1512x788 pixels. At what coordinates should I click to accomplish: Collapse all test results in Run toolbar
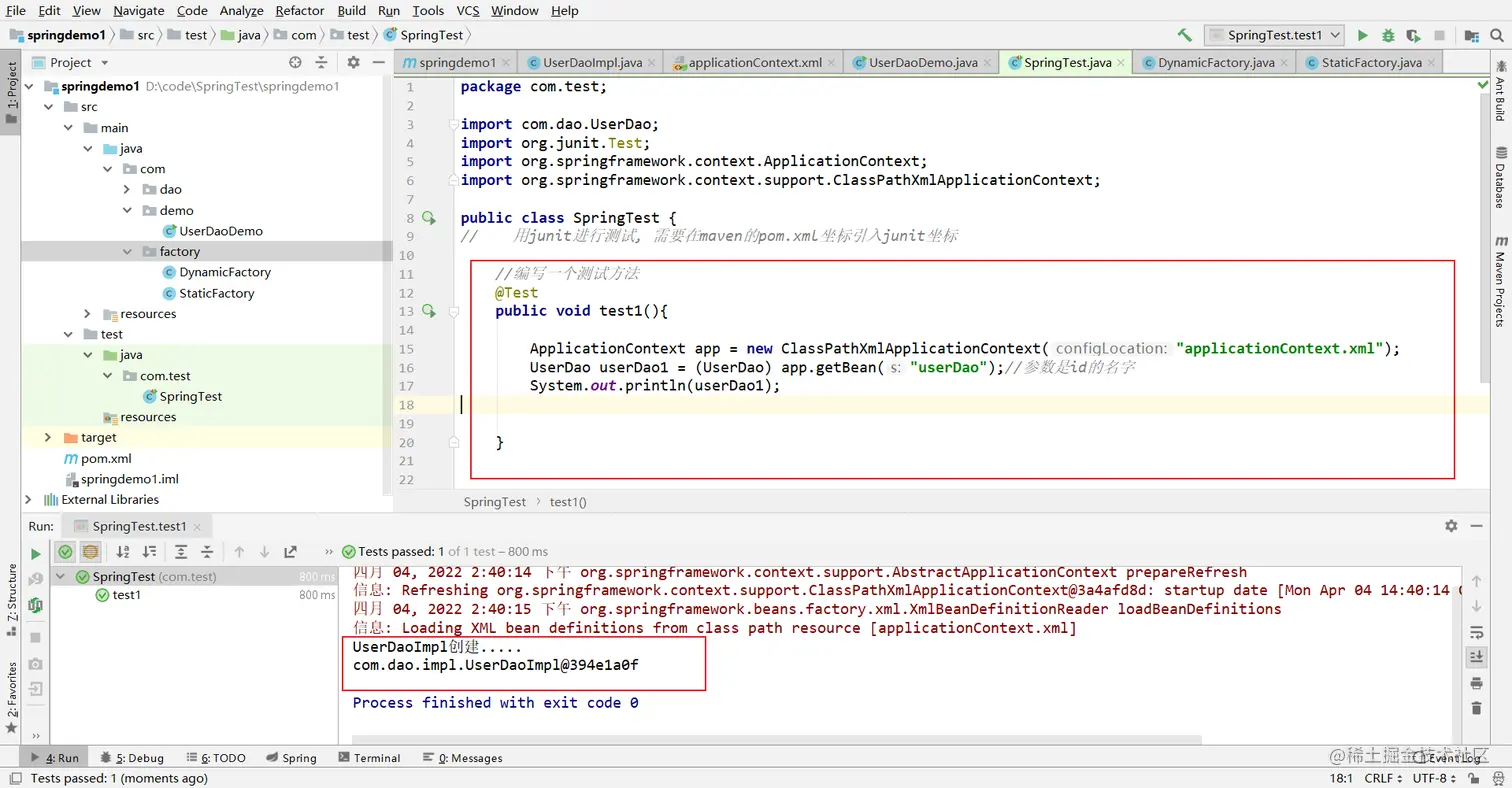tap(207, 551)
